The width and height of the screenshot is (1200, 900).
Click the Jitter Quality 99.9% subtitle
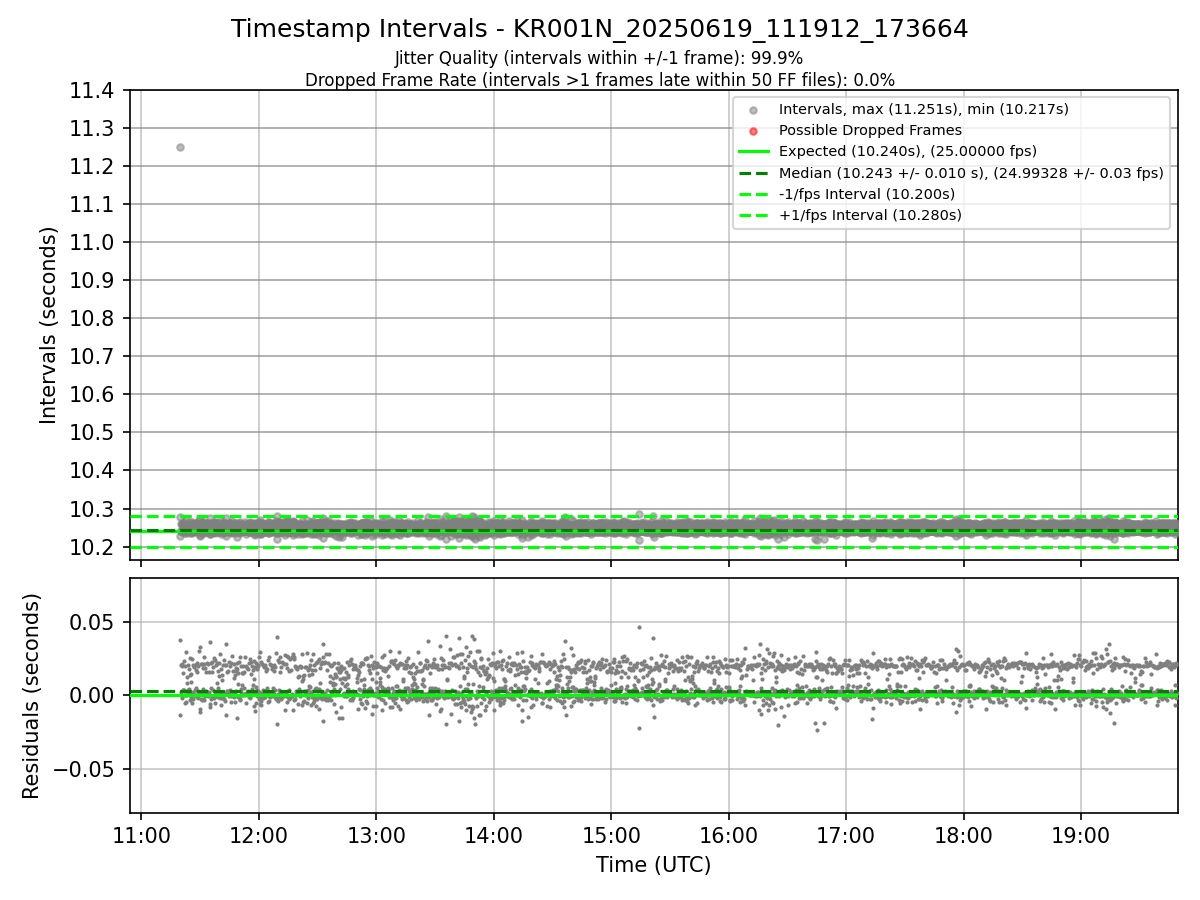(599, 58)
